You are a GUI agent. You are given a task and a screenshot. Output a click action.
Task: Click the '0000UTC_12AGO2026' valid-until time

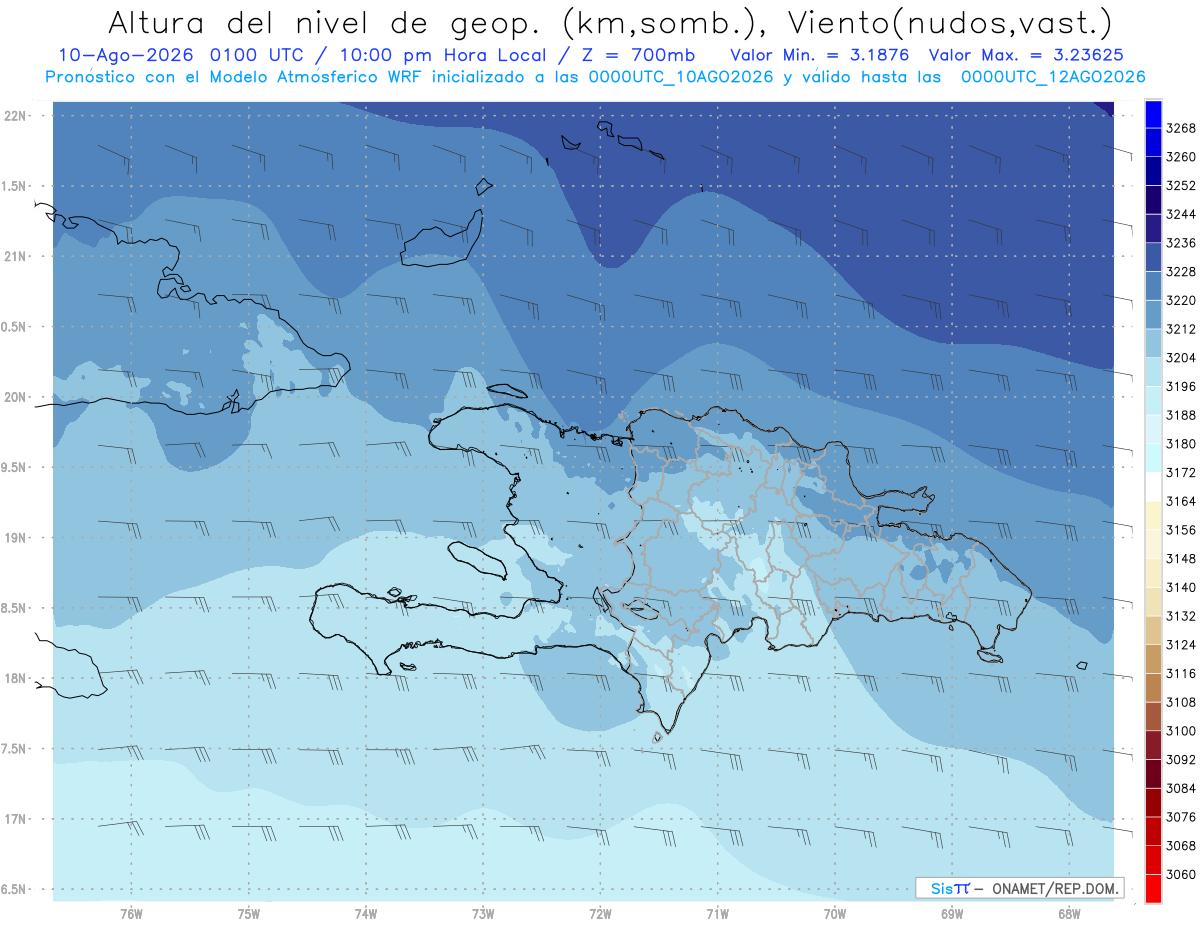[x=1053, y=77]
